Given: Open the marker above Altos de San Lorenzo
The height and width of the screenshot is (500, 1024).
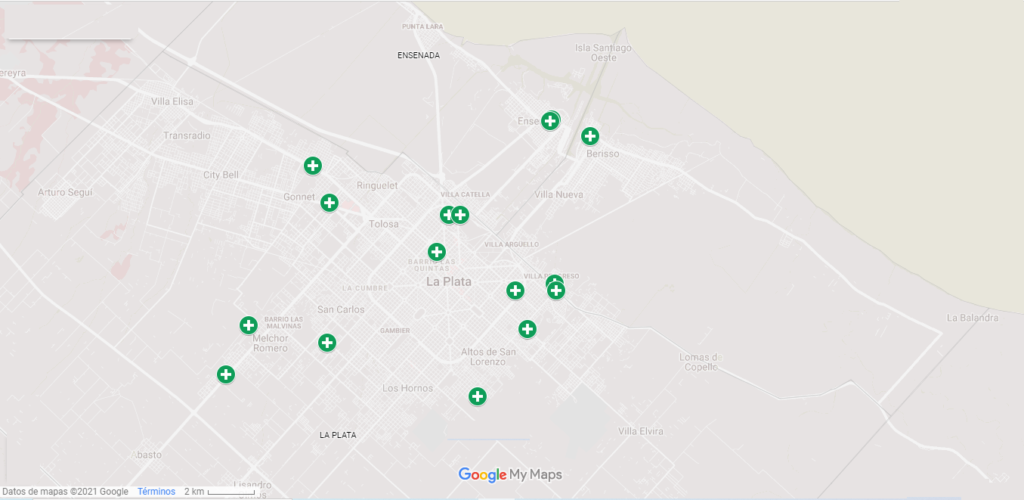Looking at the screenshot, I should 527,329.
